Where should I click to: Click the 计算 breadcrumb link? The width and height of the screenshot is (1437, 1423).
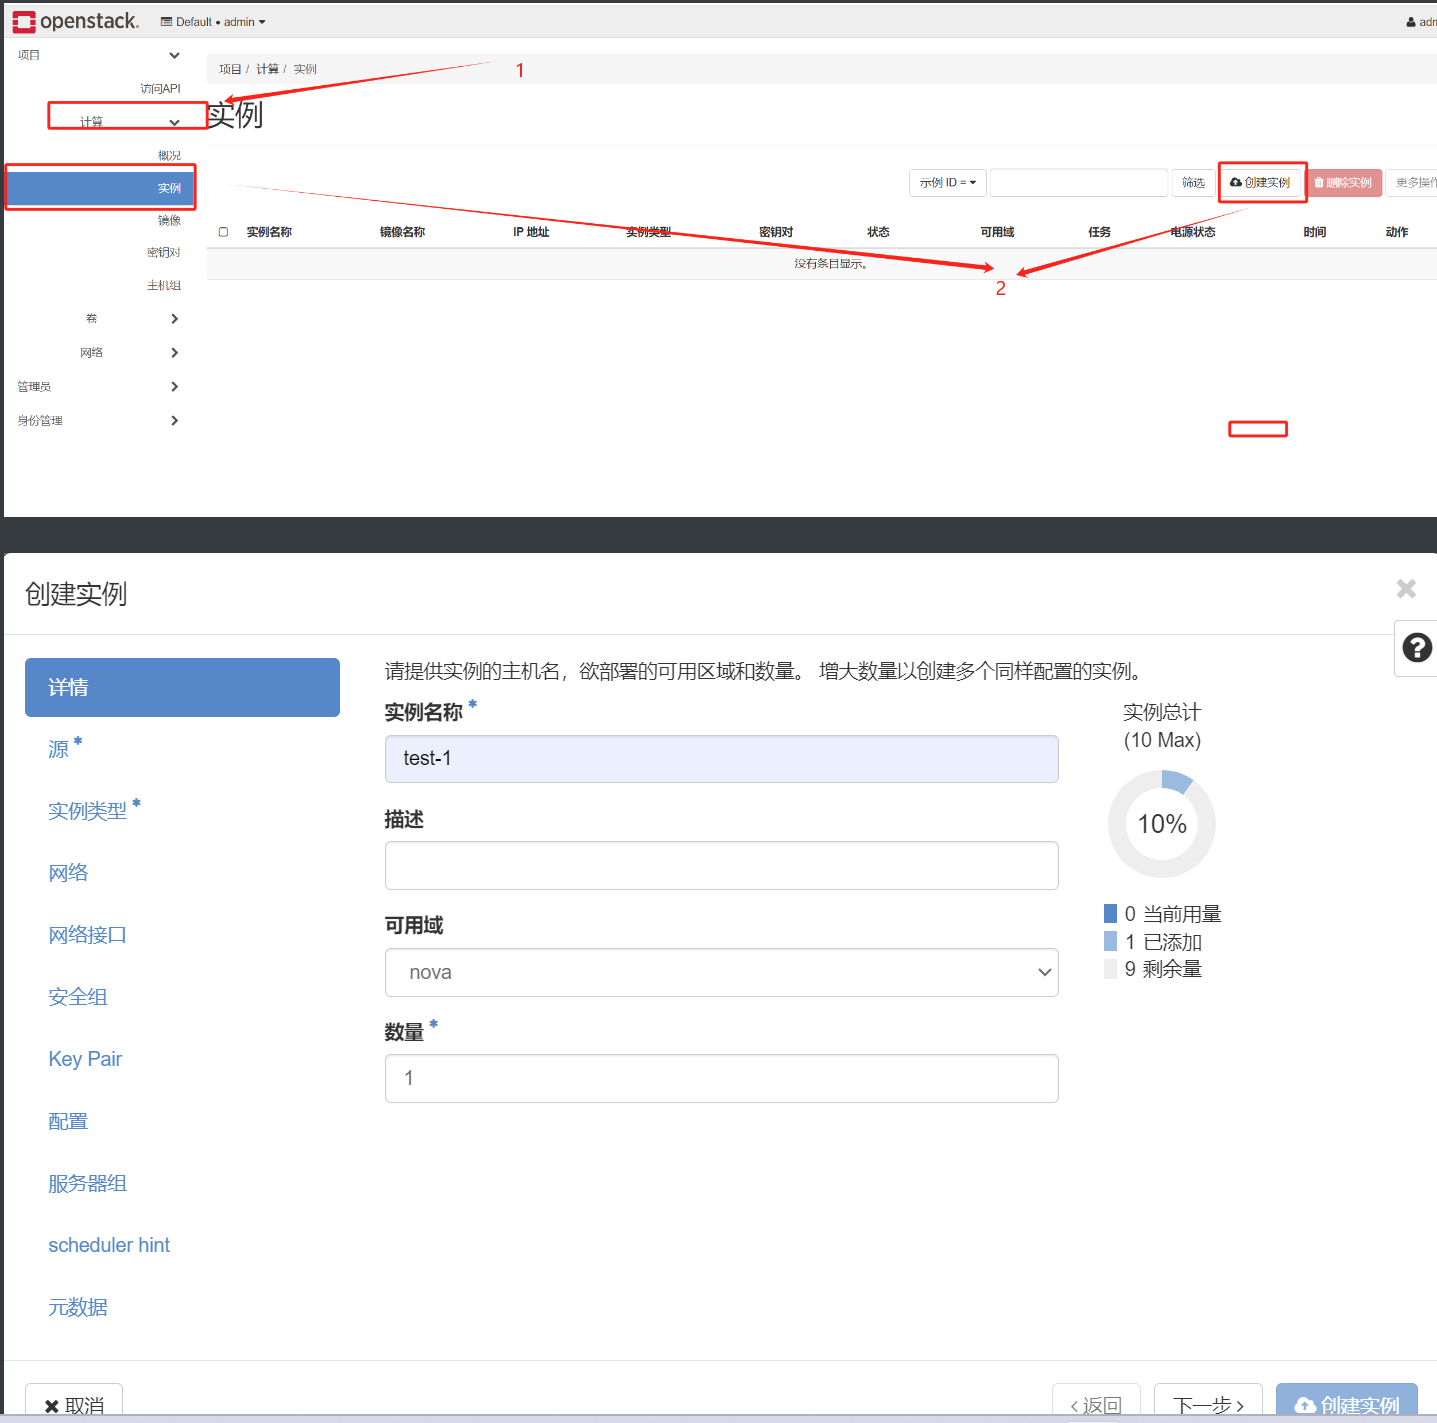click(x=267, y=69)
